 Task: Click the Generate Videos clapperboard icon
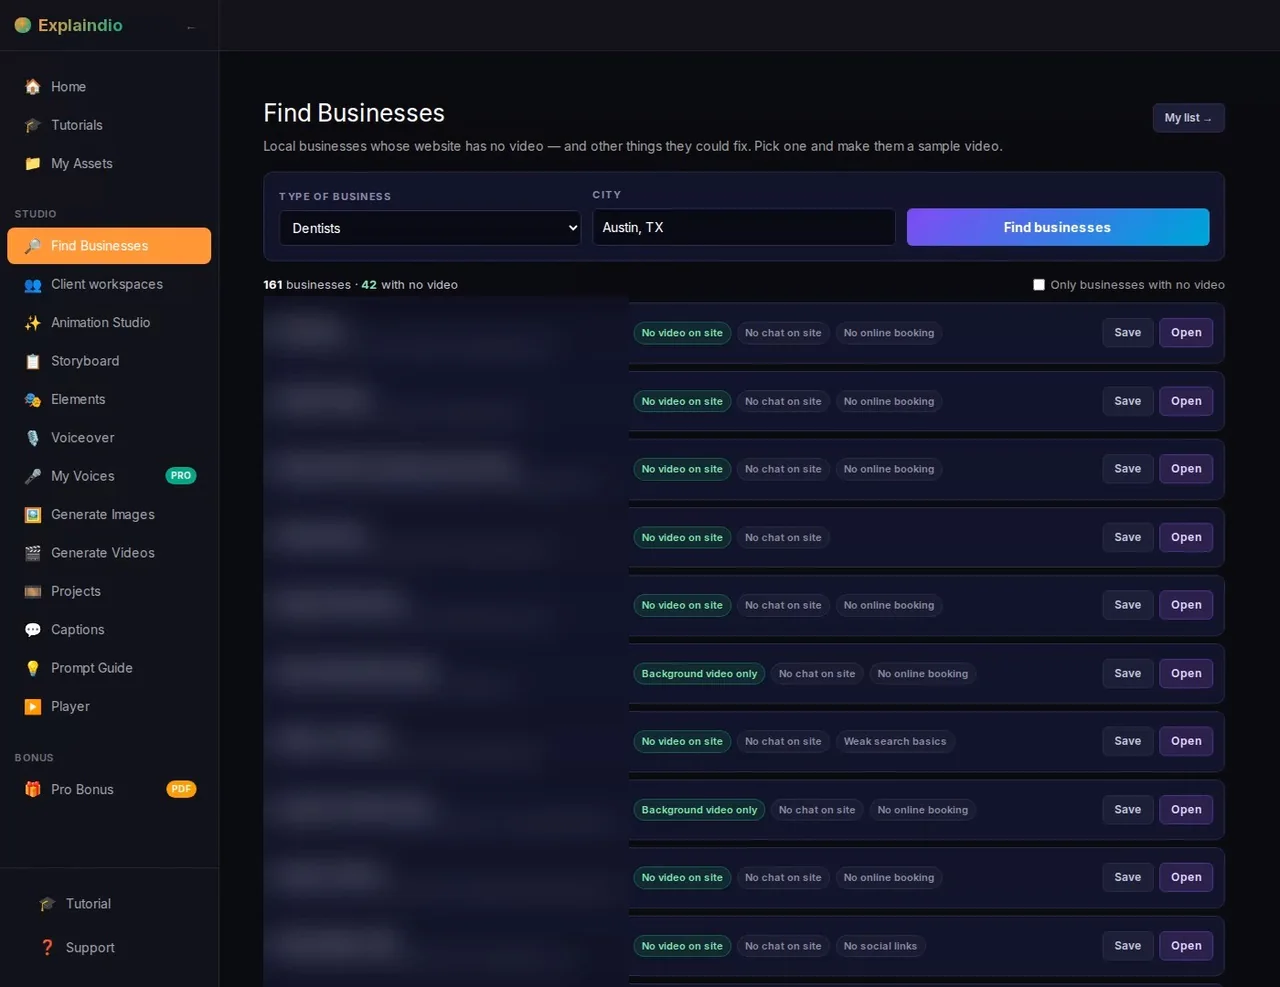pyautogui.click(x=33, y=553)
